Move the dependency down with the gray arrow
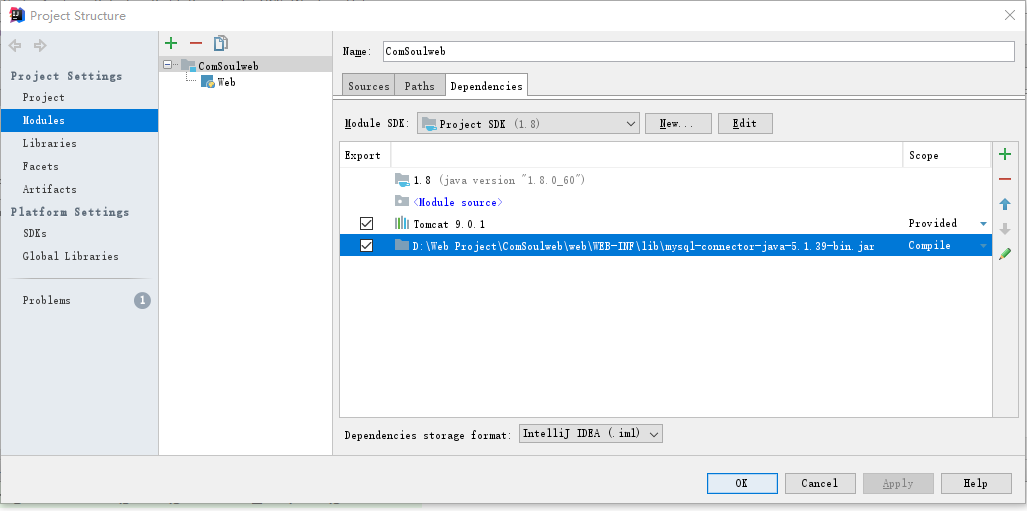 (1005, 229)
